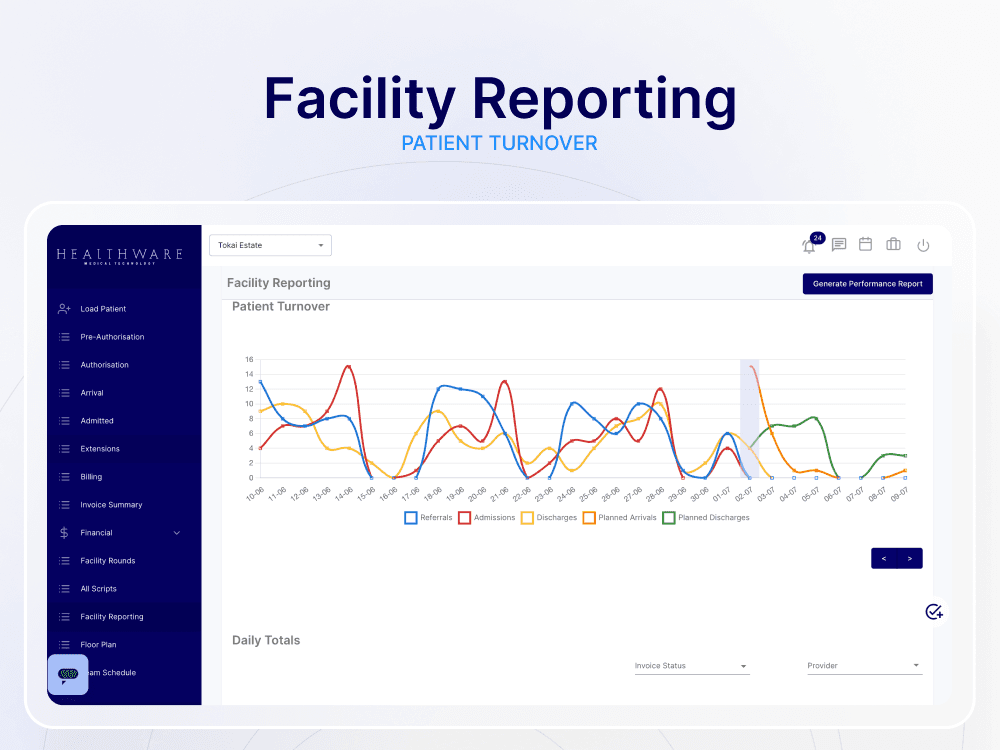
Task: Click the Patient Turnover chart title
Action: tap(281, 307)
